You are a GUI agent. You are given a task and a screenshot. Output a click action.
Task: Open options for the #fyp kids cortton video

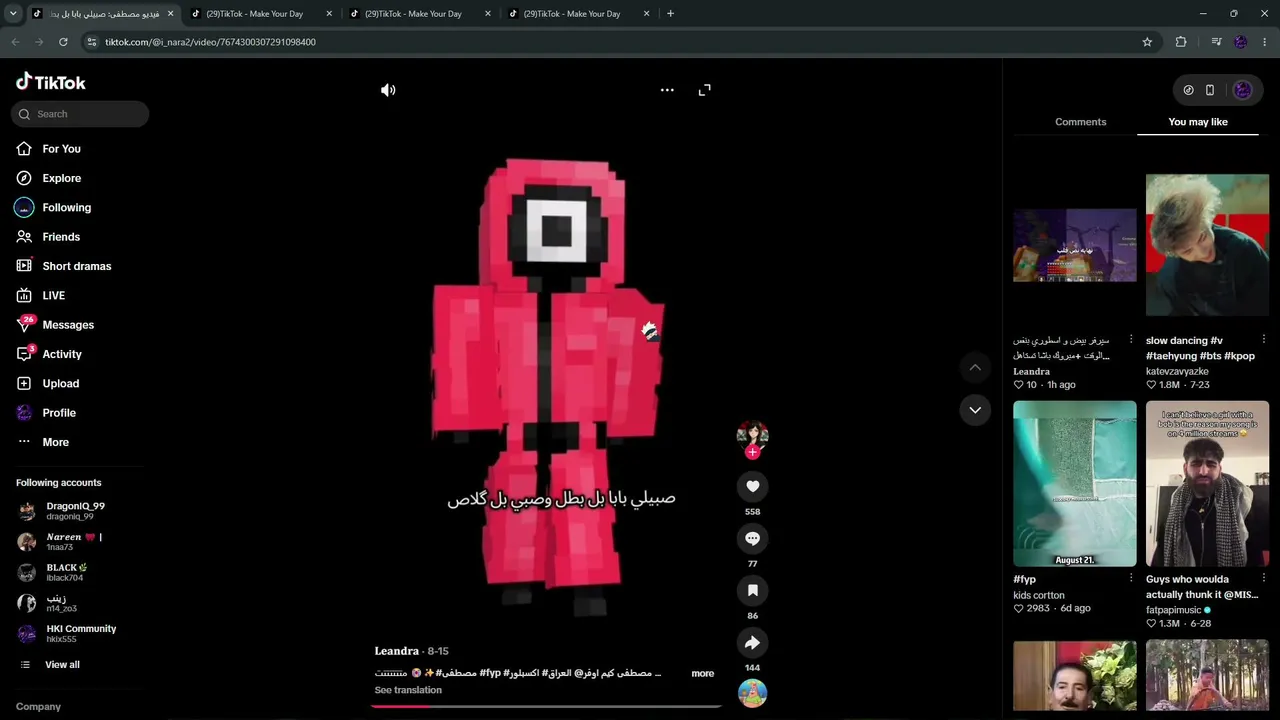click(x=1131, y=579)
